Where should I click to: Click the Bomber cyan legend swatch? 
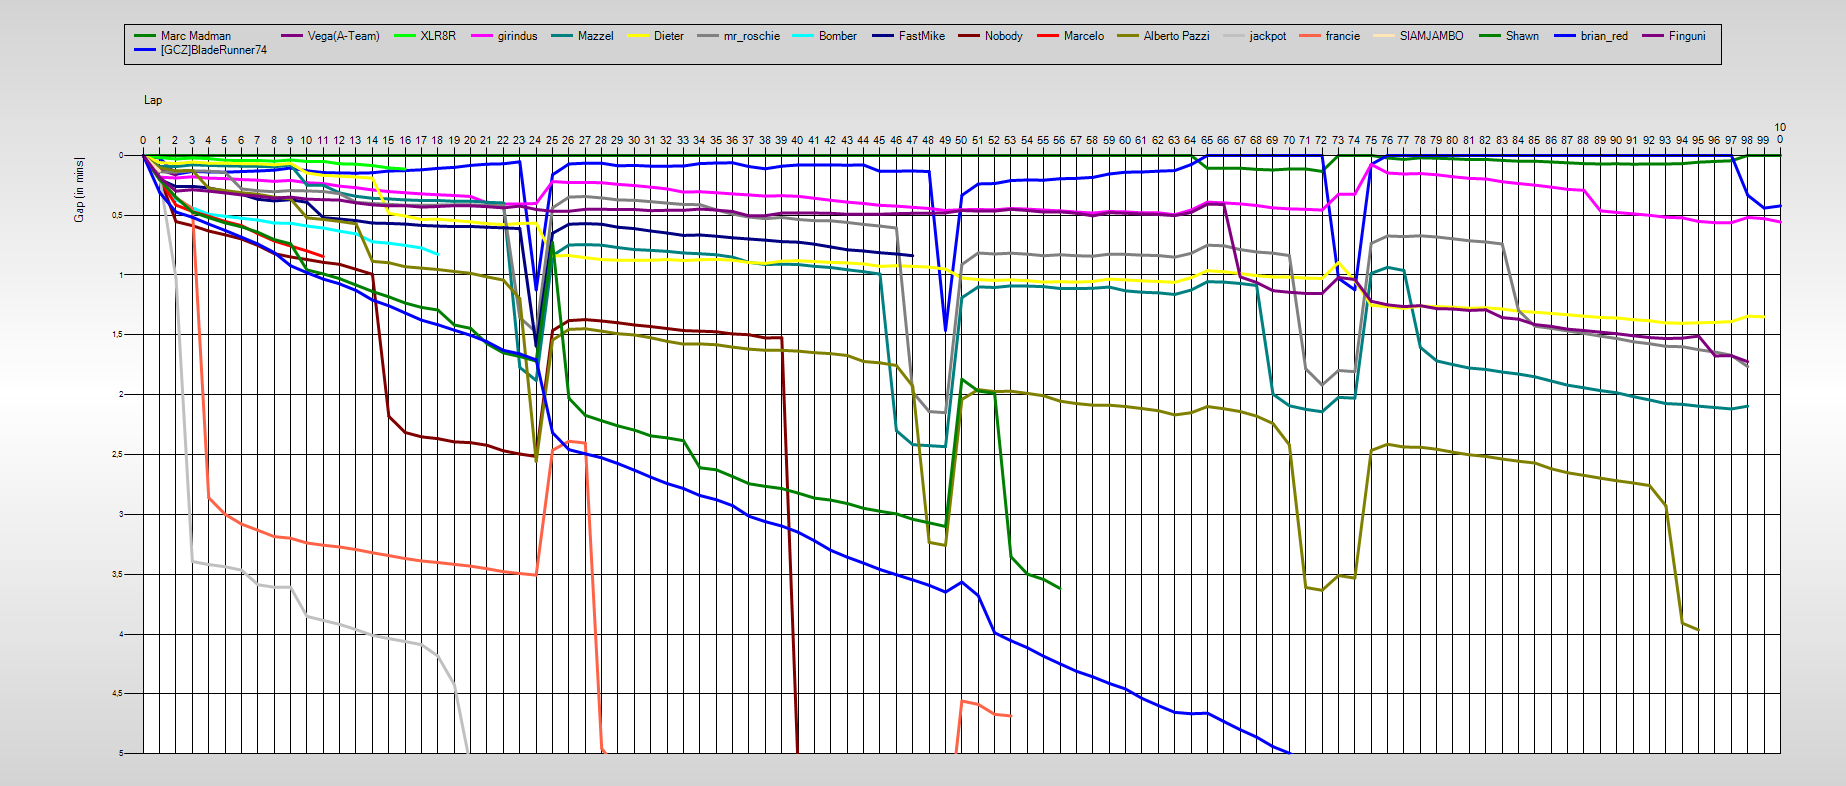pyautogui.click(x=803, y=36)
